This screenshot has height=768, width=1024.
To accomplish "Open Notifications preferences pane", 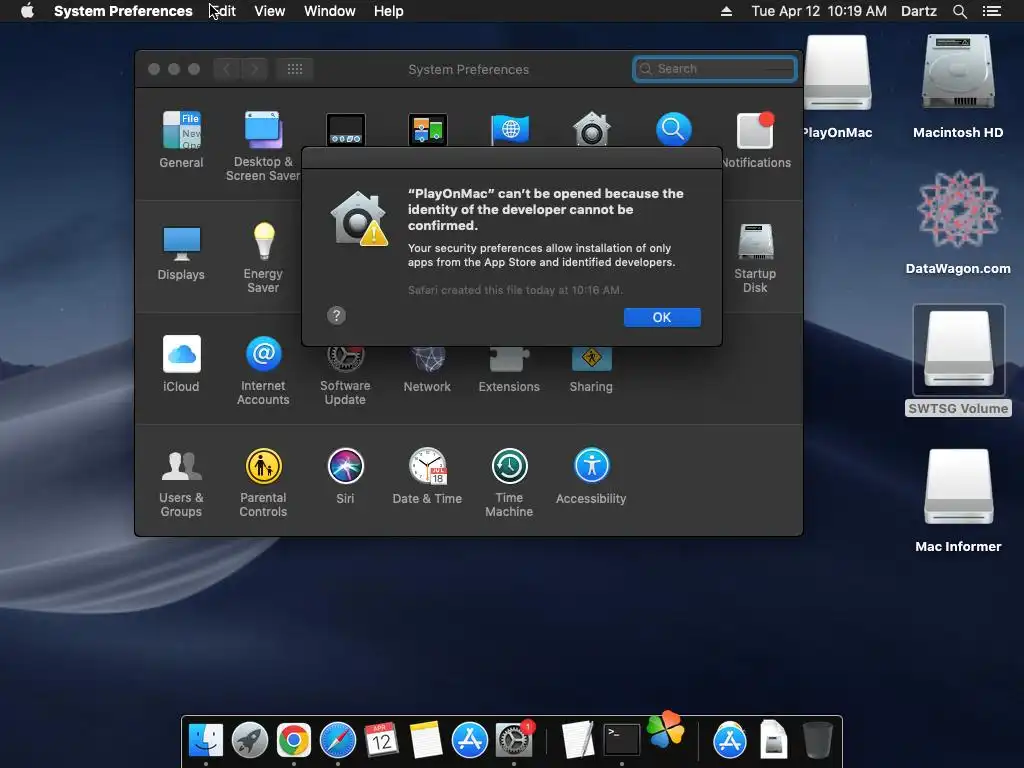I will click(x=756, y=140).
